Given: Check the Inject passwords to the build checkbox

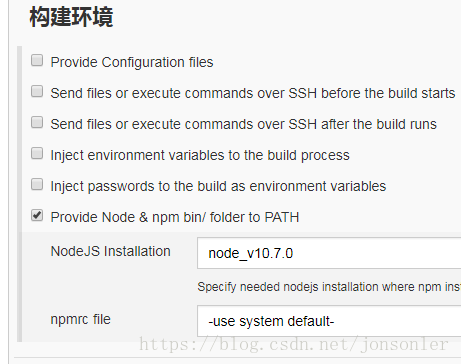Looking at the screenshot, I should tap(37, 184).
